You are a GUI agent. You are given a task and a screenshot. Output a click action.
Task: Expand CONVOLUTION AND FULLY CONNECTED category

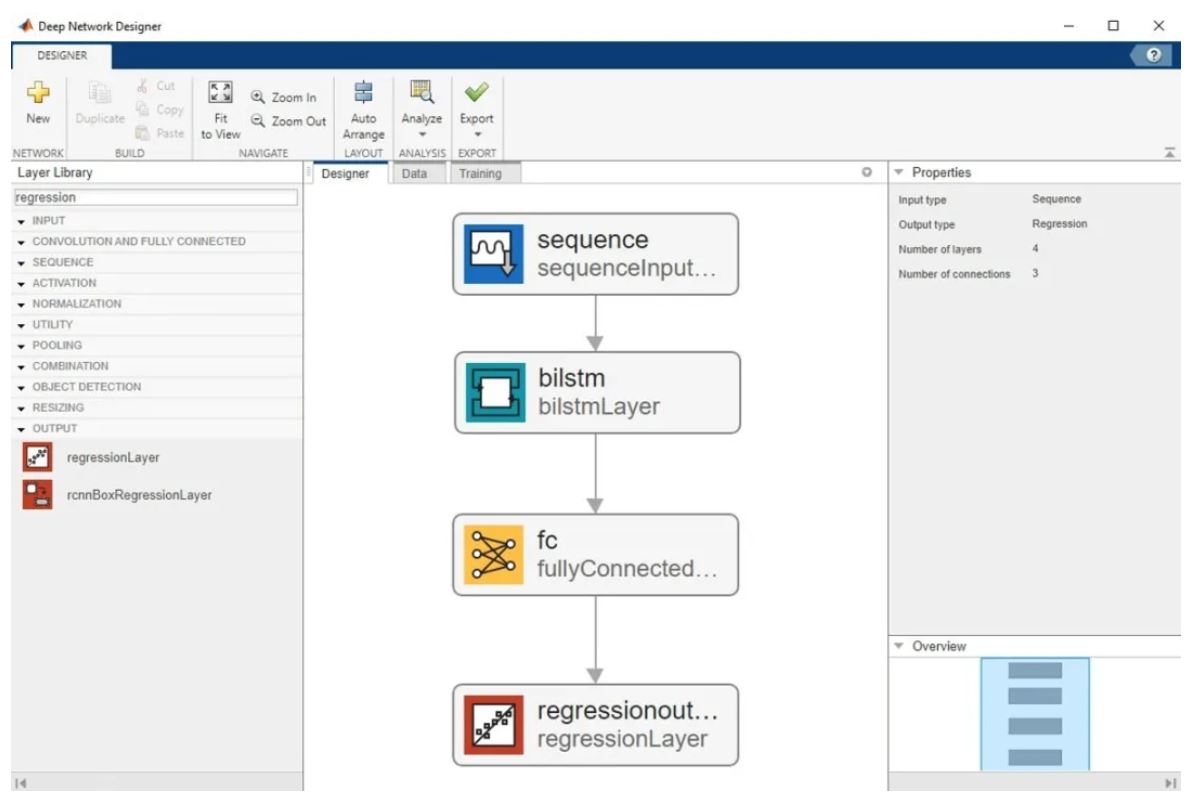(x=21, y=242)
